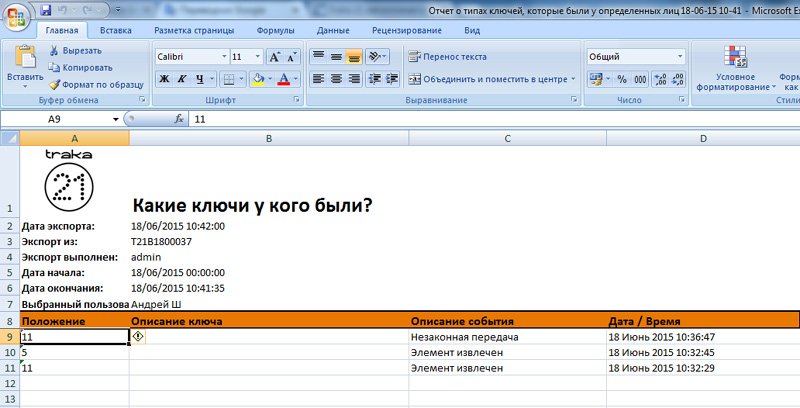800x408 pixels.
Task: Click the fx insert function icon
Action: click(179, 119)
